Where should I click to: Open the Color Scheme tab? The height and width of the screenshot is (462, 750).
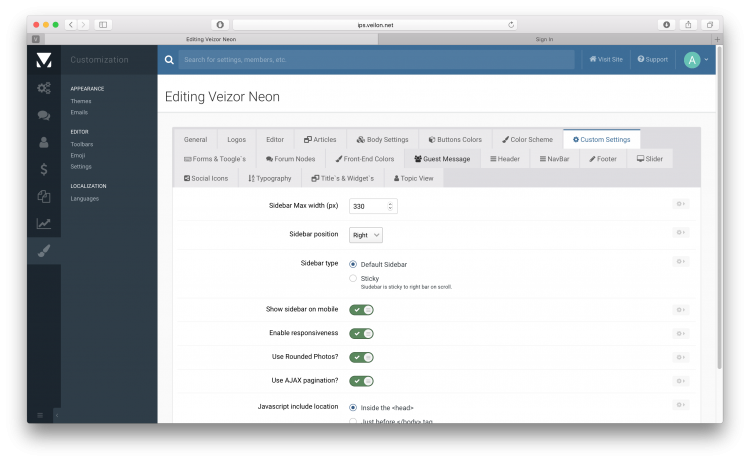pos(527,140)
